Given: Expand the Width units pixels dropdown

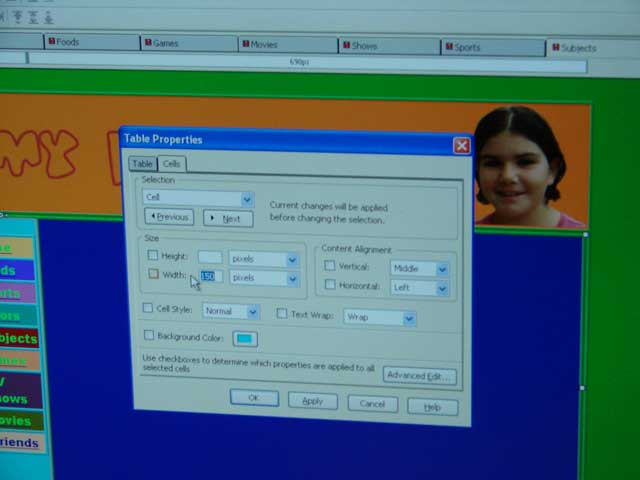Looking at the screenshot, I should (264, 278).
